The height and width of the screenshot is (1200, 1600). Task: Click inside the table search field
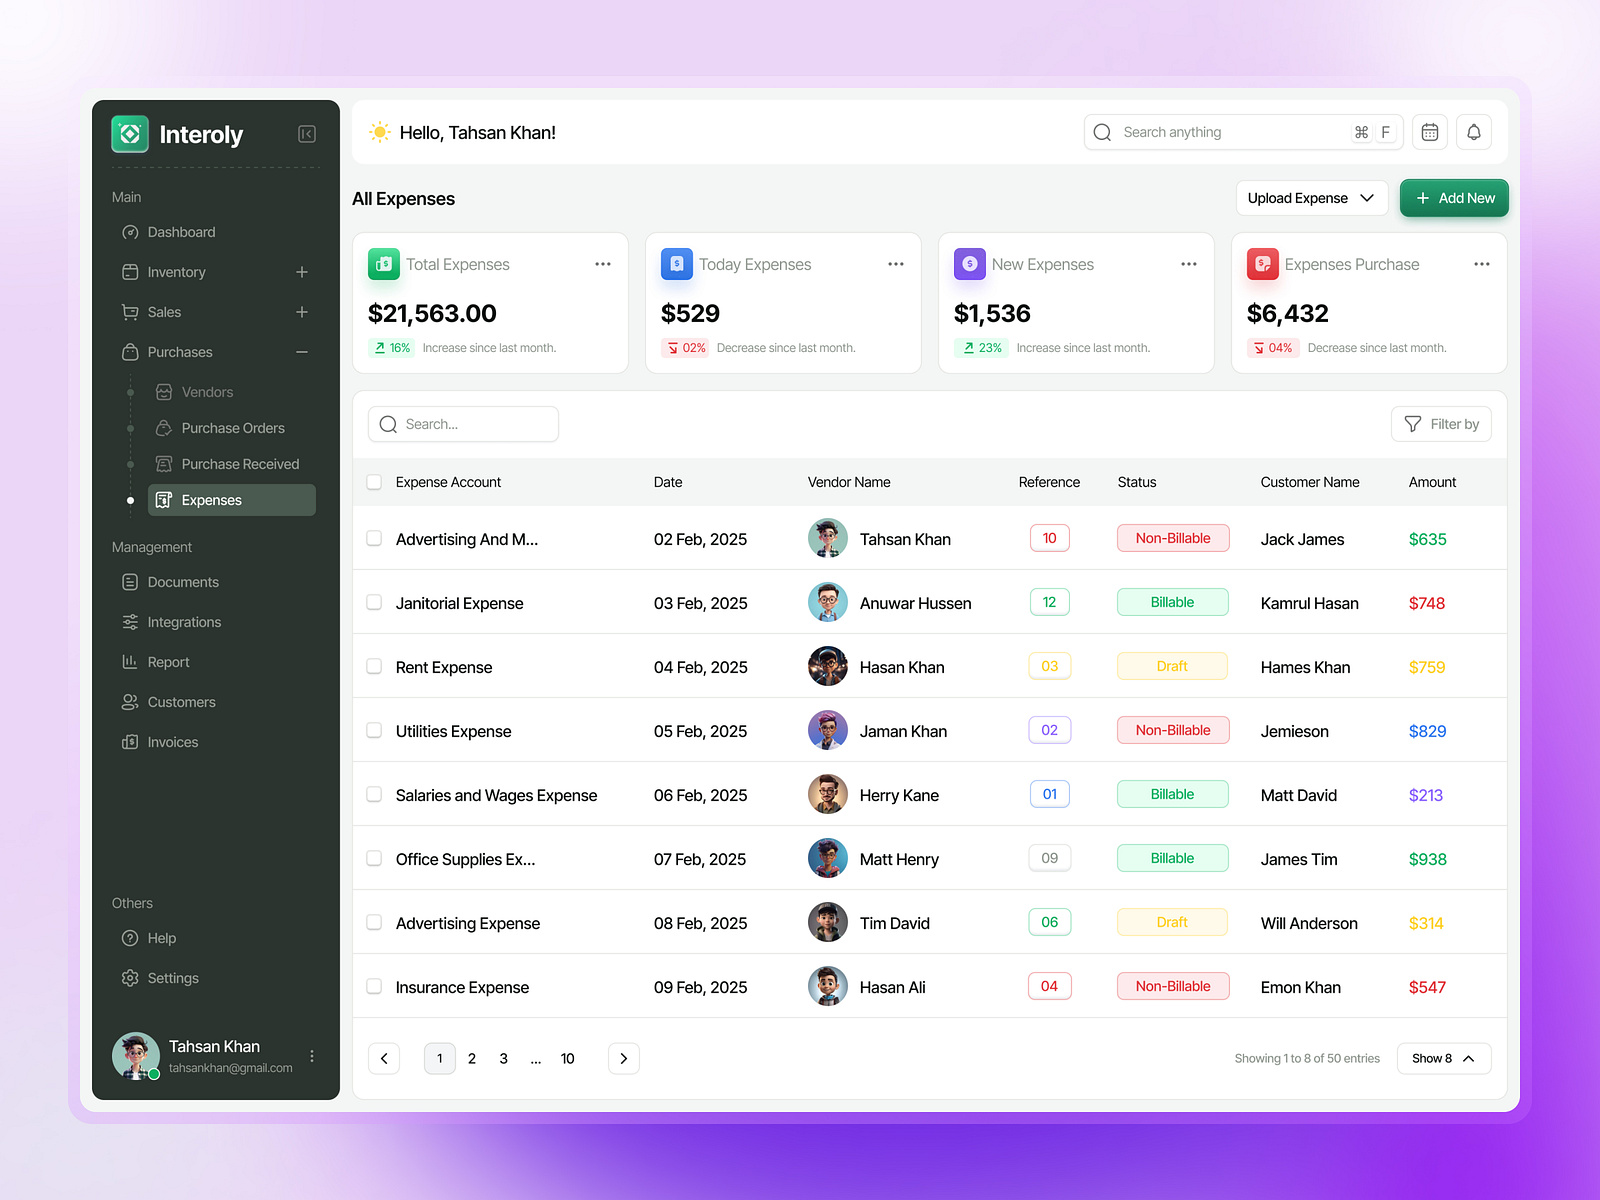click(x=462, y=424)
